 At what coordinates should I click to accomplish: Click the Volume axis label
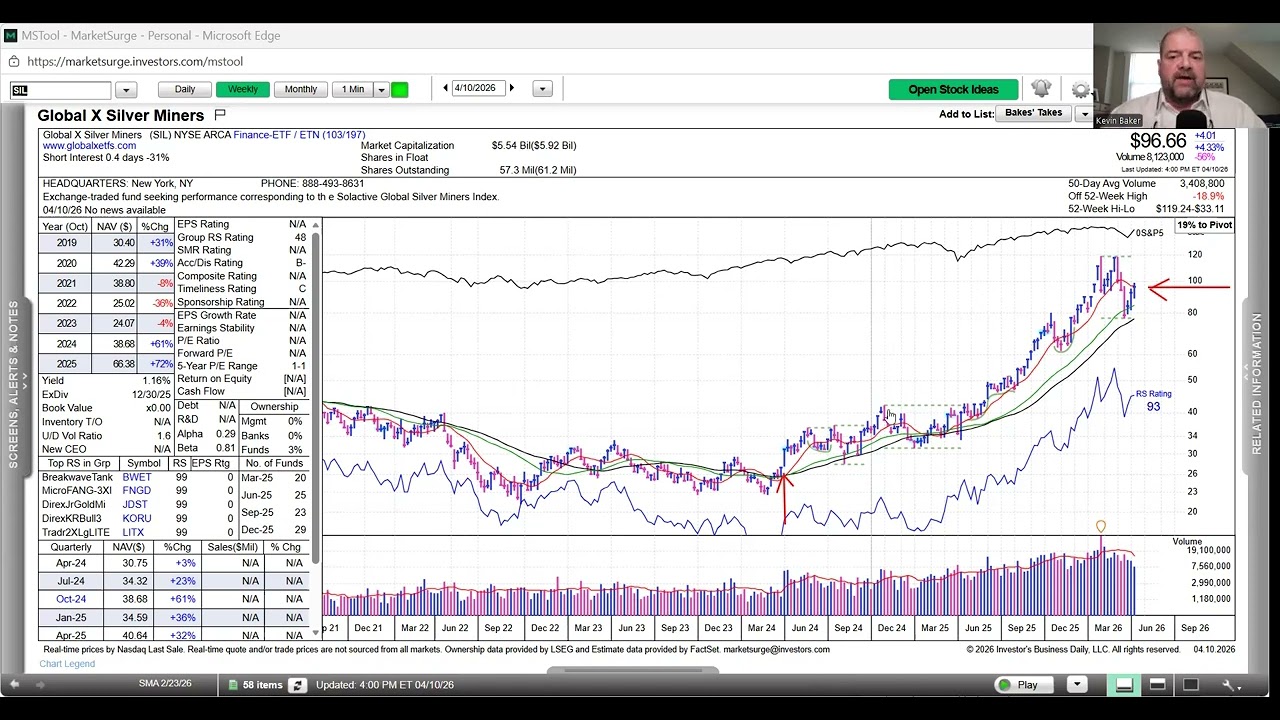(1187, 542)
